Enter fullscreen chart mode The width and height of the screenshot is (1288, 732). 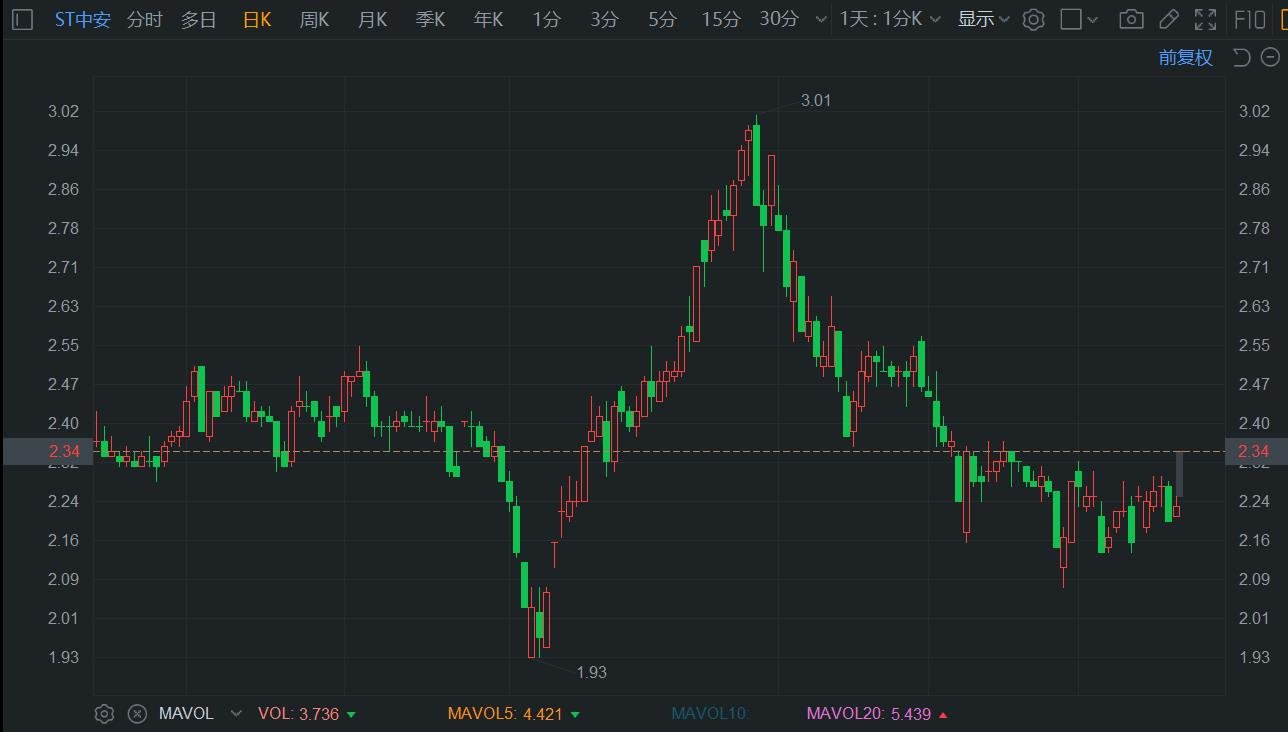1206,19
